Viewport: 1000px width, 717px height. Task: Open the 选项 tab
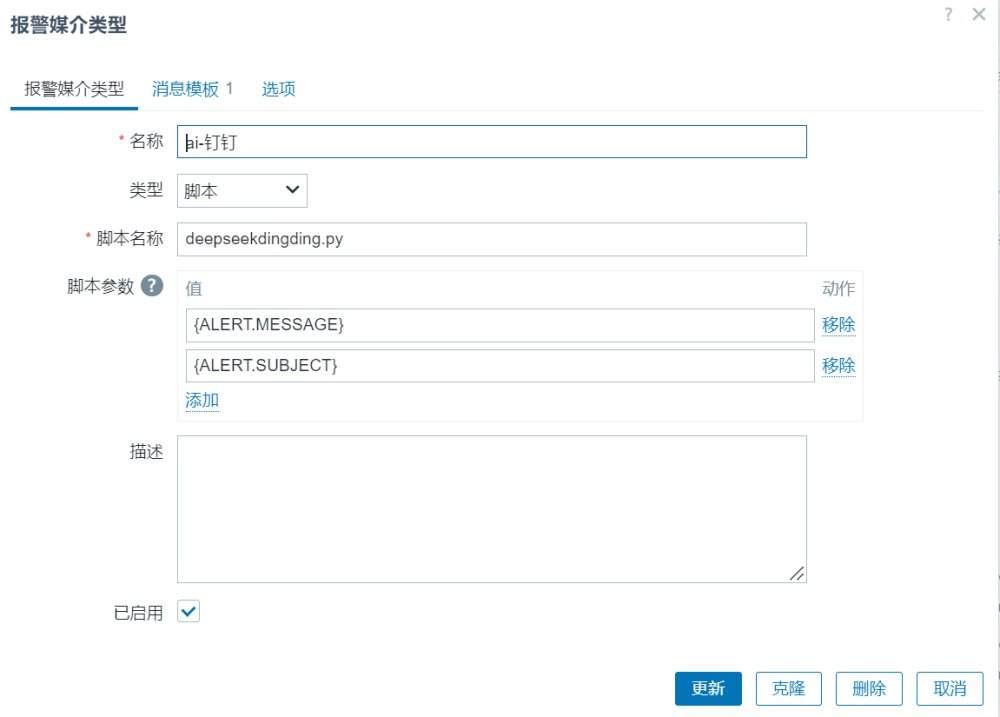279,89
